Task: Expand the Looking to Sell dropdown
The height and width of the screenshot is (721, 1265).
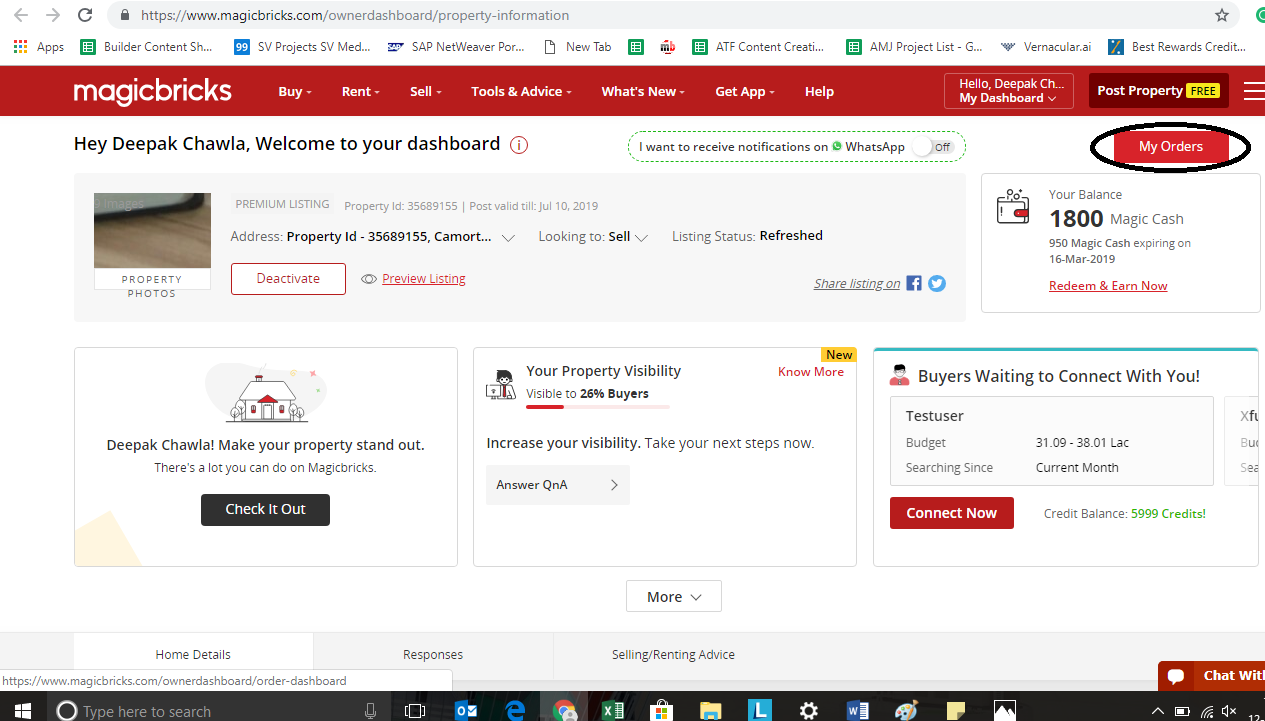Action: point(641,238)
